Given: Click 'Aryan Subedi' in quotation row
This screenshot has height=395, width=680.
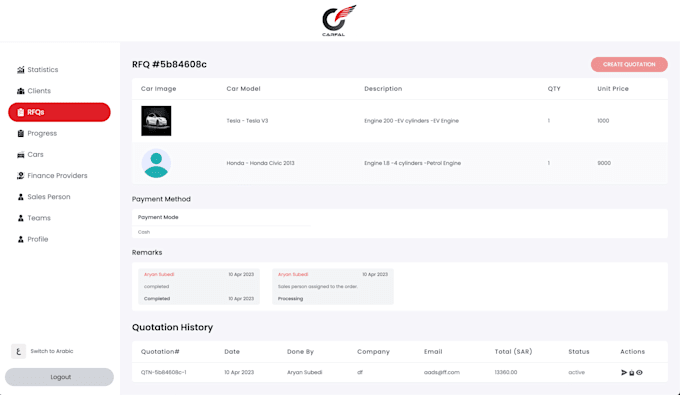Looking at the screenshot, I should [304, 372].
